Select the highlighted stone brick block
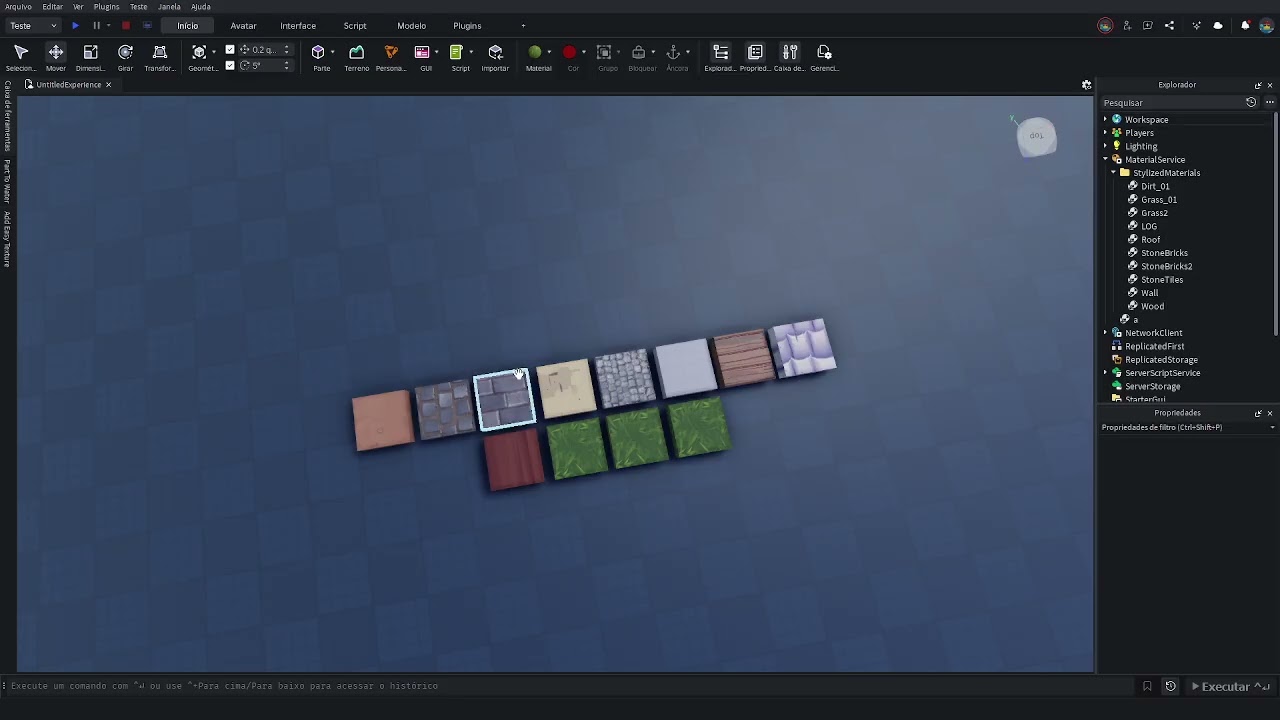 pyautogui.click(x=504, y=400)
